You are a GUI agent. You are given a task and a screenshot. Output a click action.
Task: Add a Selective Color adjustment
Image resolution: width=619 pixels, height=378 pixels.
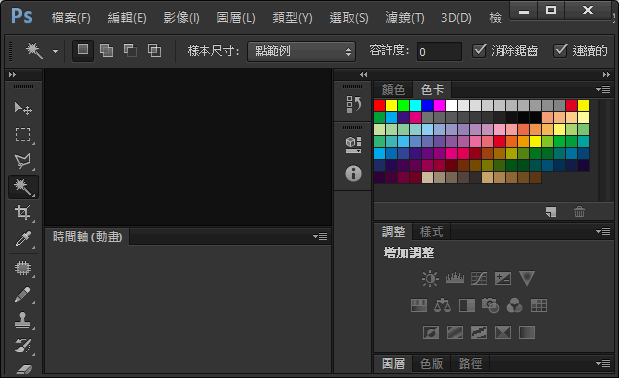[x=503, y=332]
